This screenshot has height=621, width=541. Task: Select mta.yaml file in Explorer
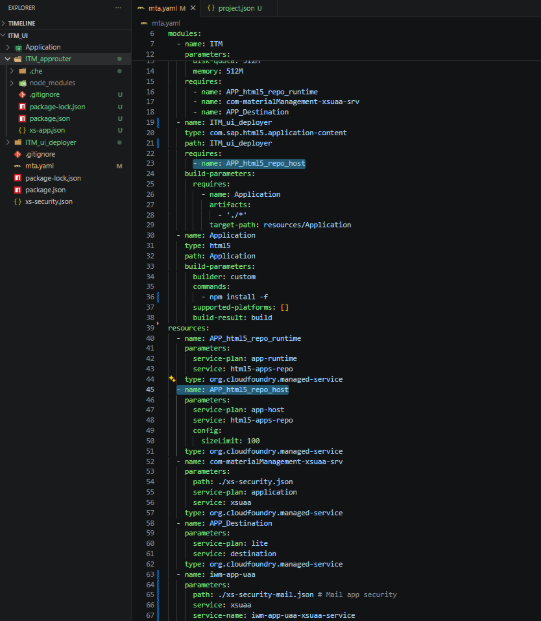[40, 166]
